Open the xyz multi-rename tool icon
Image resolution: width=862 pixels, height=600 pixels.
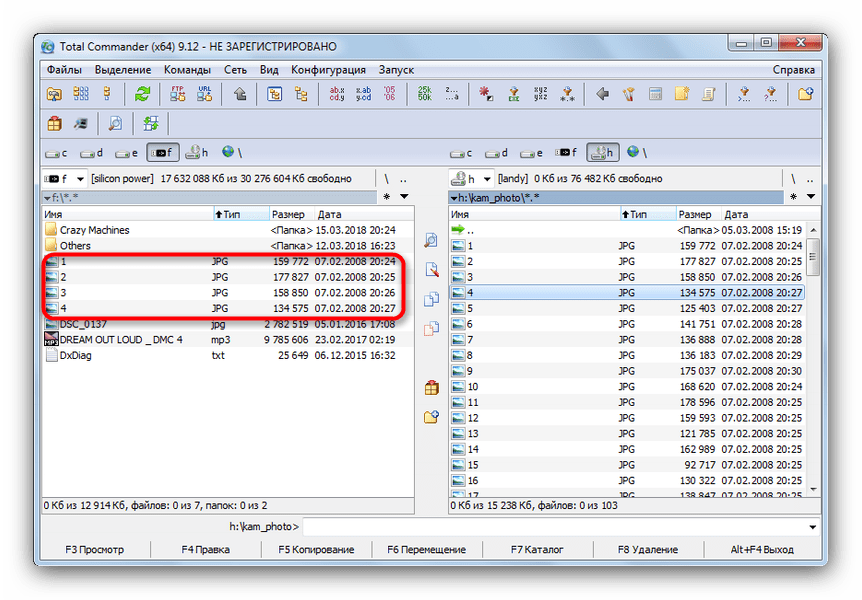point(540,94)
